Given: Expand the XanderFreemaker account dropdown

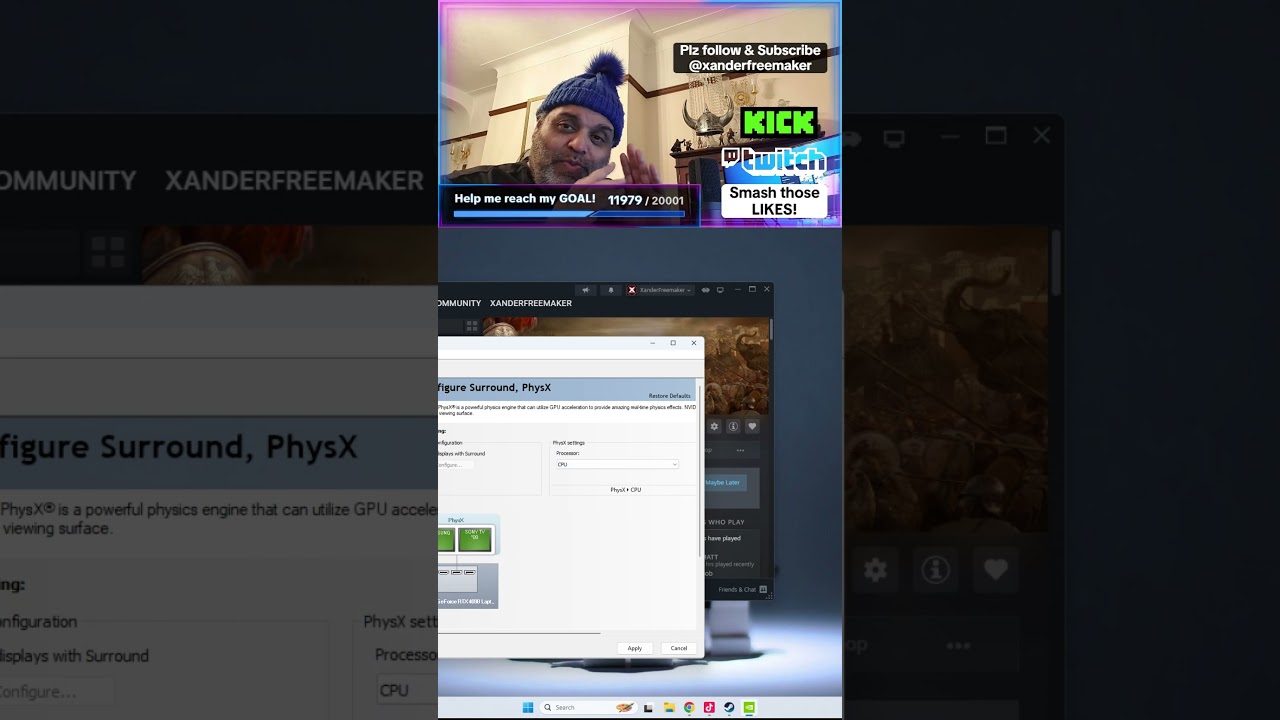Looking at the screenshot, I should click(x=660, y=290).
